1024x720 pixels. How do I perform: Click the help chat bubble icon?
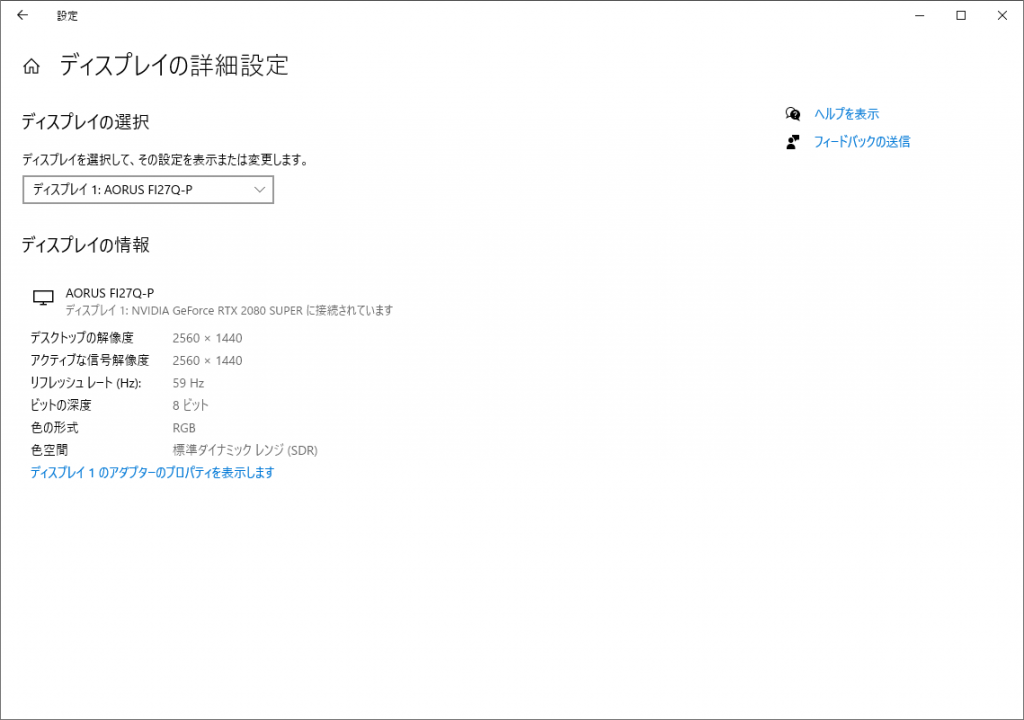(x=793, y=114)
